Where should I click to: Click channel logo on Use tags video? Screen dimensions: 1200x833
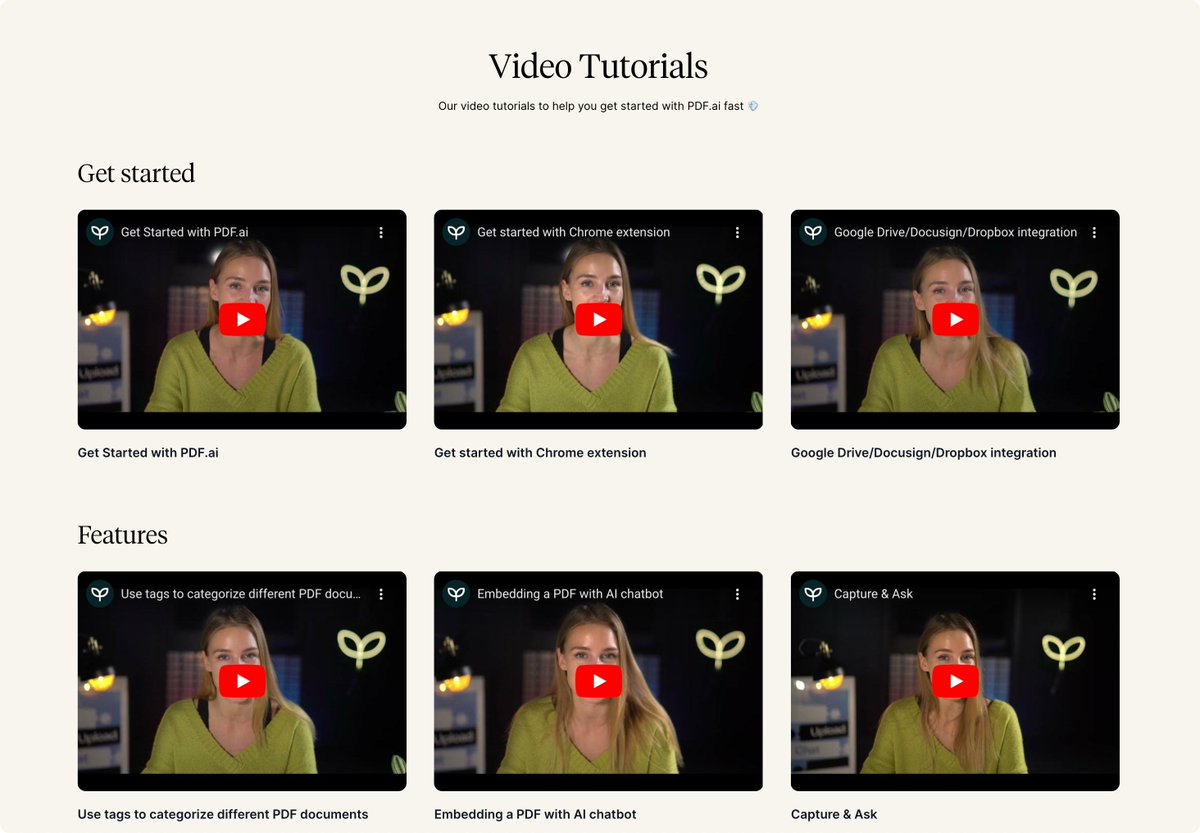click(x=100, y=594)
